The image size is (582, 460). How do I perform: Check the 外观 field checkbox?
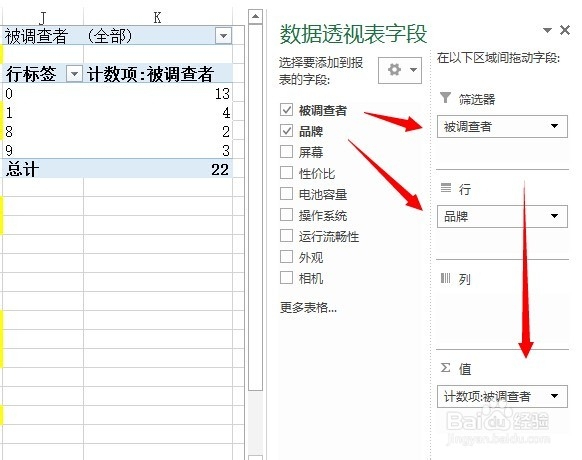[x=286, y=257]
